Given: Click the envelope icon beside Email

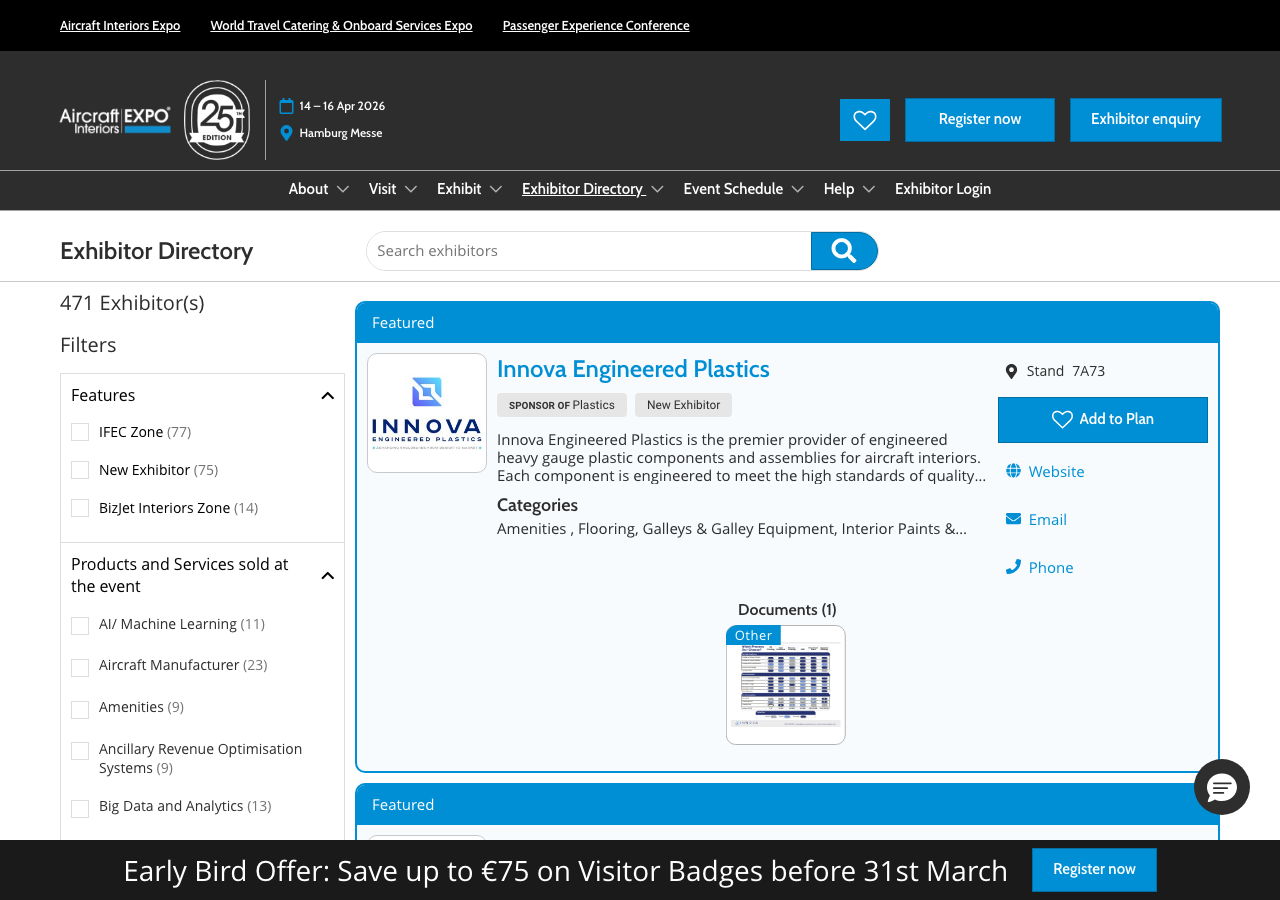Looking at the screenshot, I should pyautogui.click(x=1013, y=519).
